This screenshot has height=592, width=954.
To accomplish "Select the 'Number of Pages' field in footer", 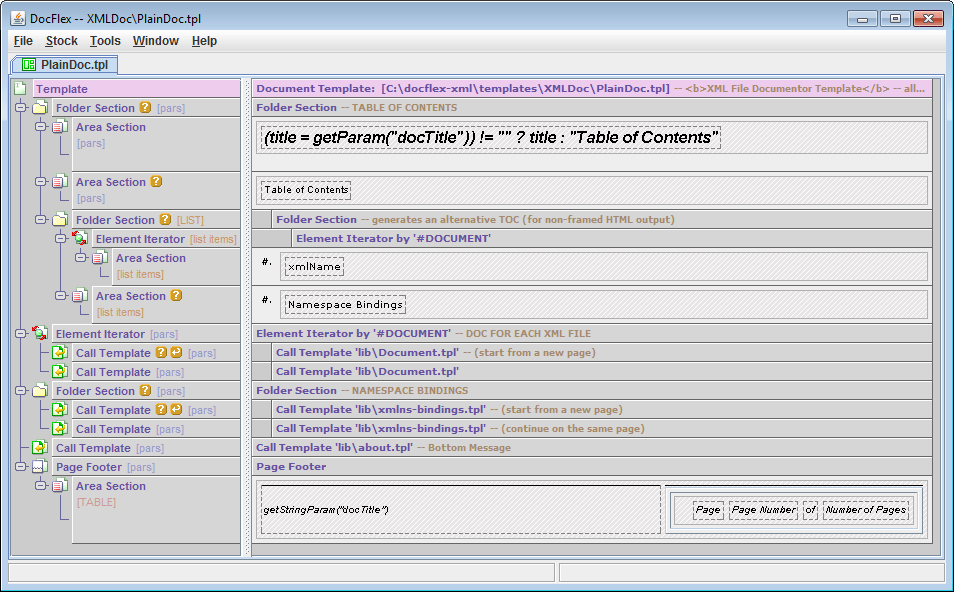I will (x=865, y=510).
